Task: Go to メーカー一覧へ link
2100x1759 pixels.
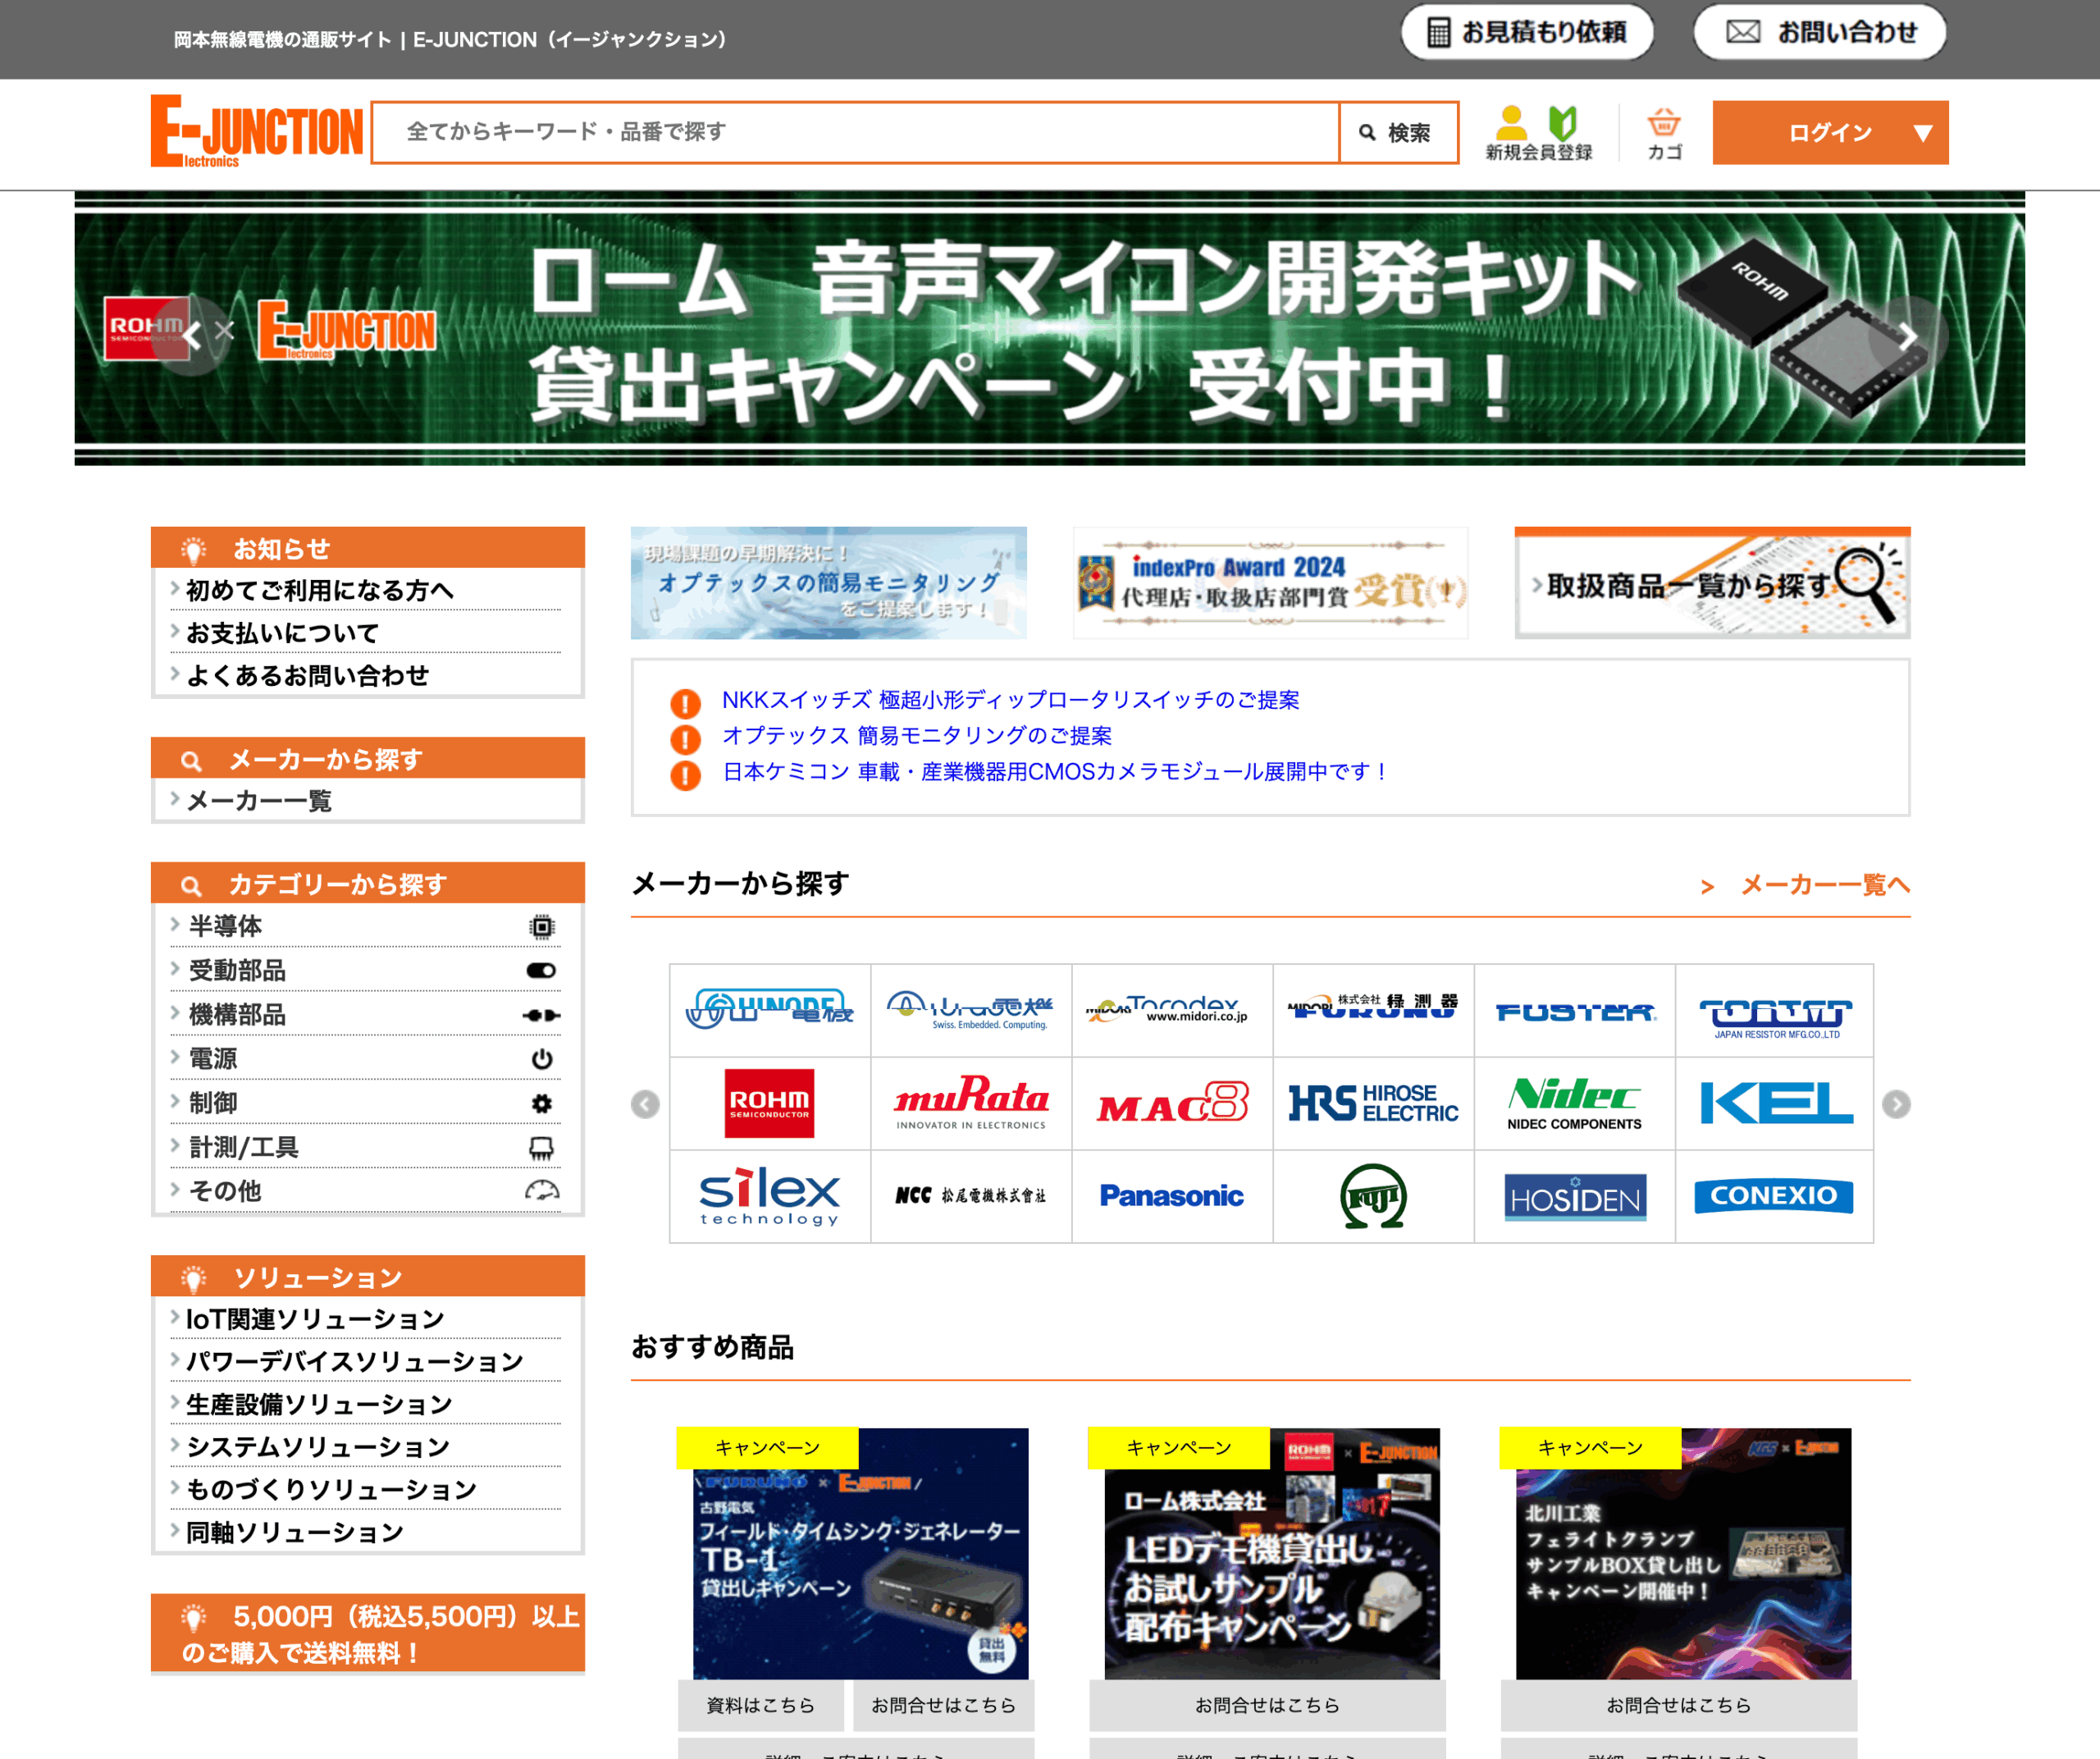Action: pos(1806,884)
